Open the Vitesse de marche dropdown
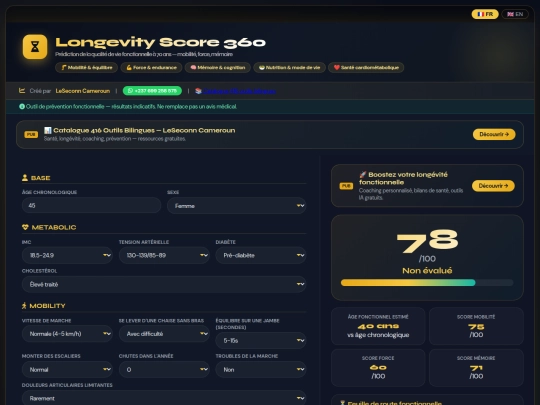Image resolution: width=540 pixels, height=405 pixels. pos(67,334)
